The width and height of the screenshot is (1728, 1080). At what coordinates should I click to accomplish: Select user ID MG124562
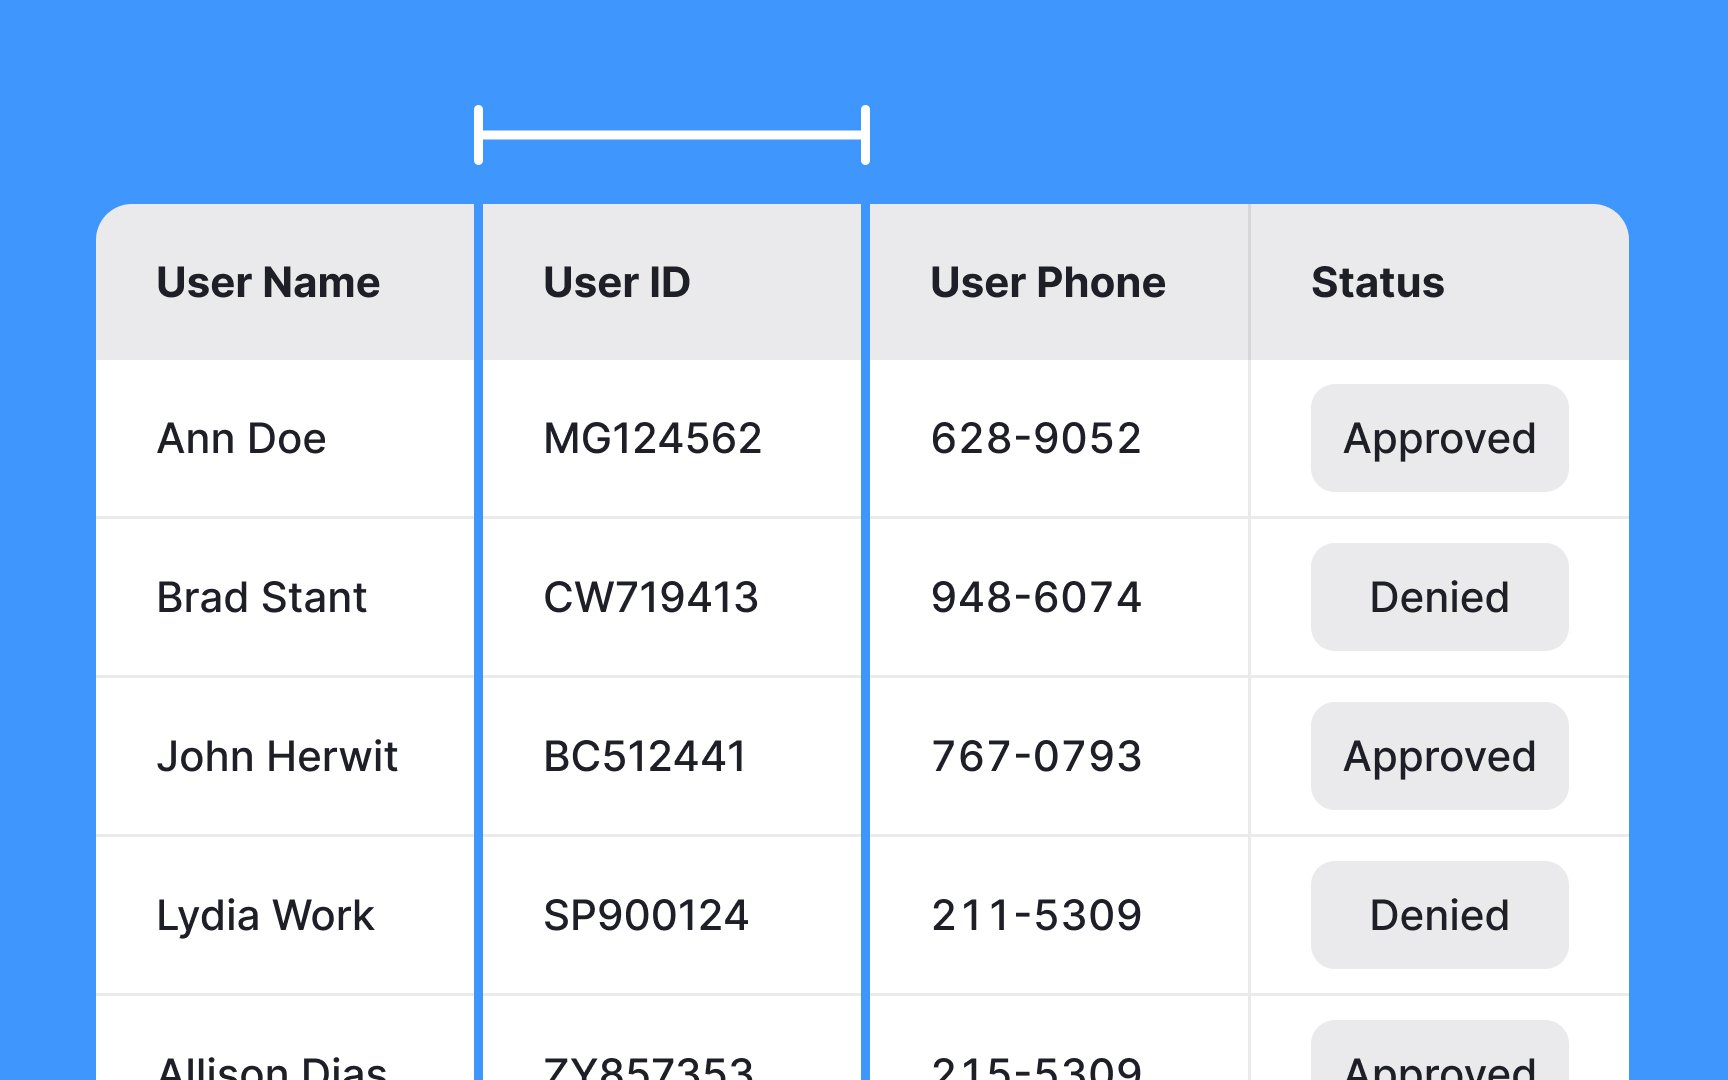pos(652,439)
